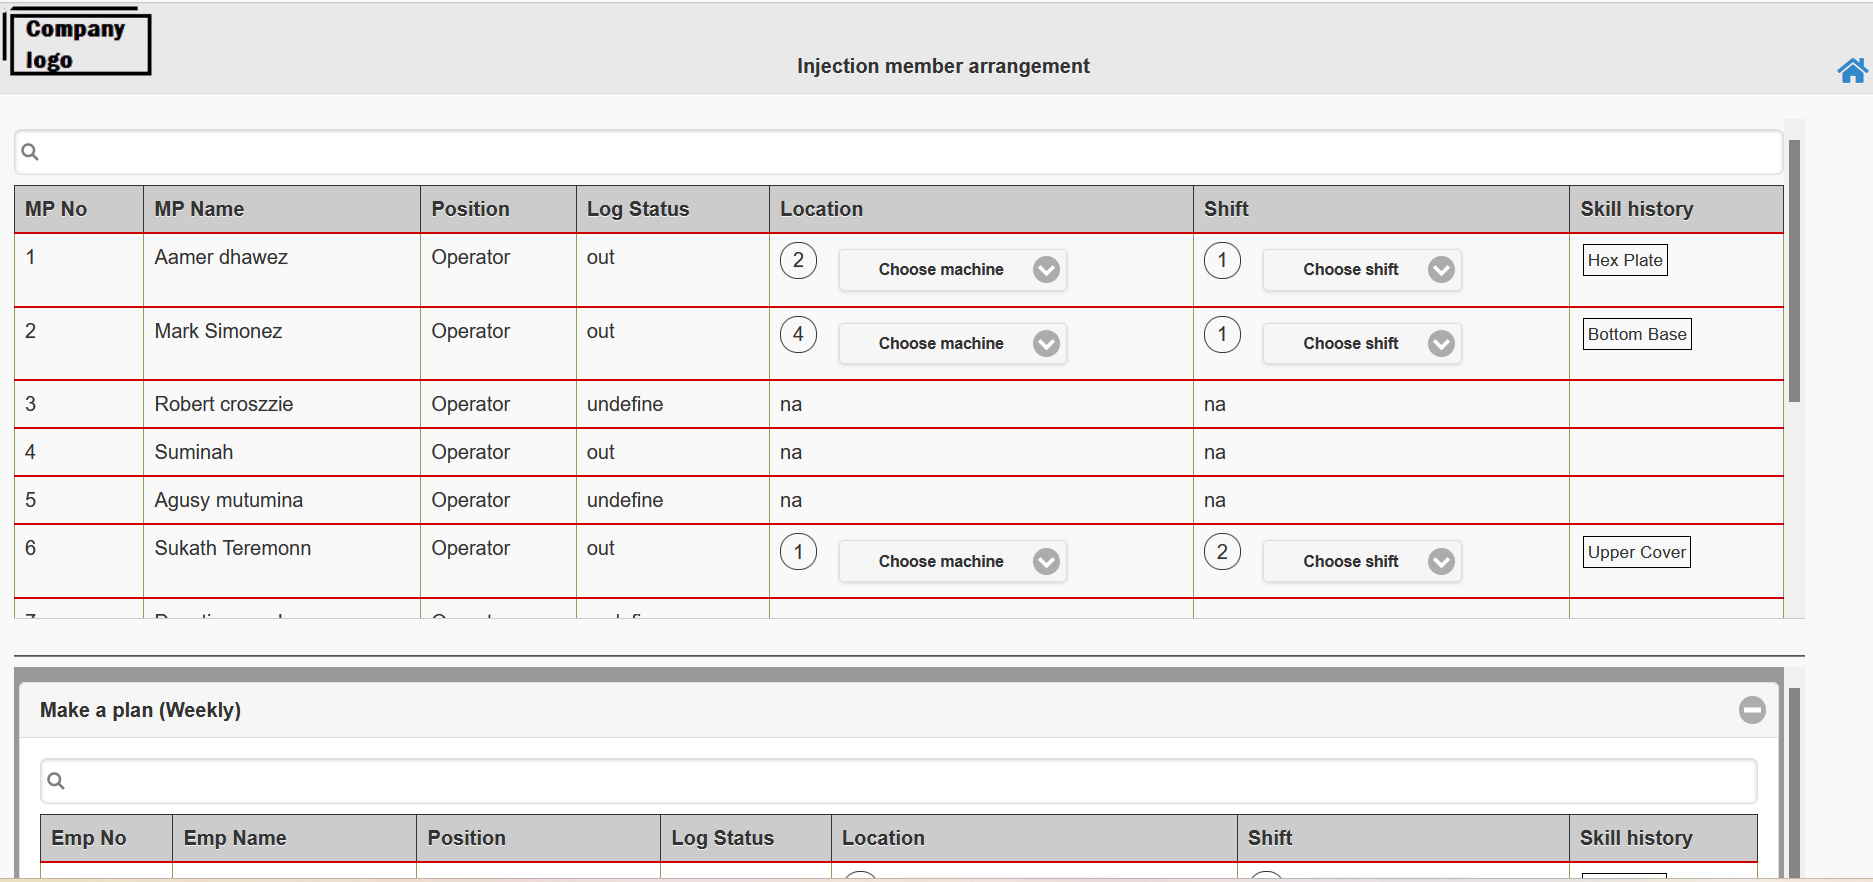
Task: Click the magnifier icon in the weekly plan search
Action: coord(56,781)
